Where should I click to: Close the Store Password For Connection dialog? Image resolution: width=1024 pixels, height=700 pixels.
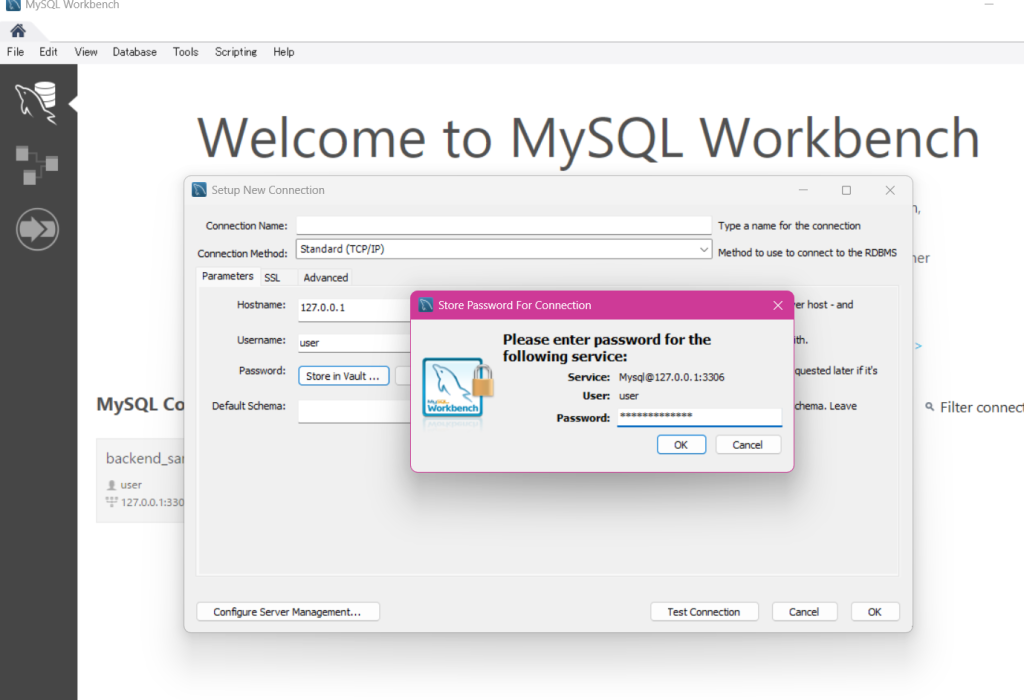pyautogui.click(x=778, y=306)
